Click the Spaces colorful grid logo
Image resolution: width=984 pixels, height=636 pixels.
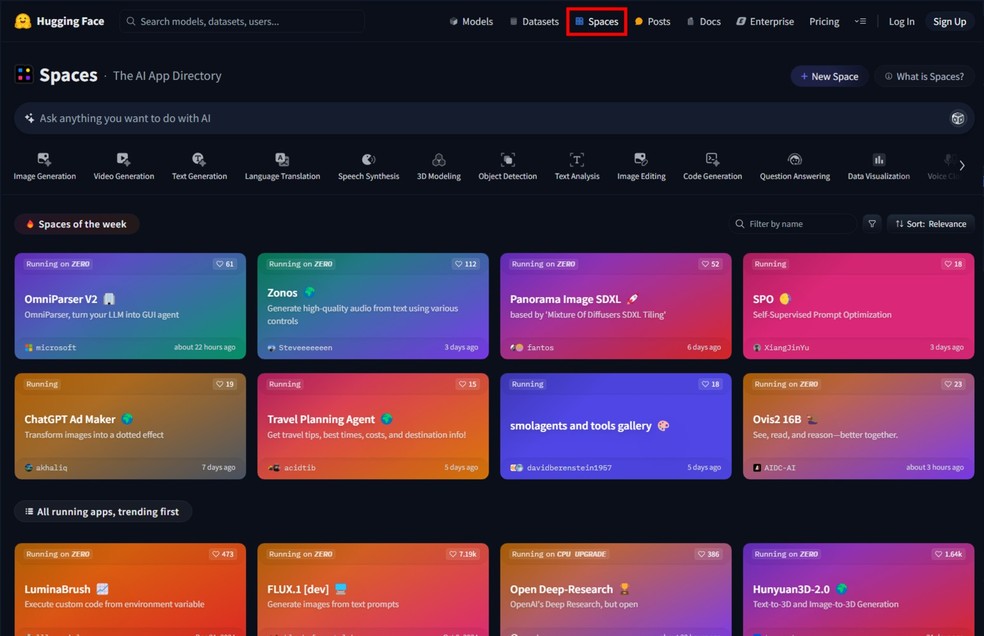(24, 75)
